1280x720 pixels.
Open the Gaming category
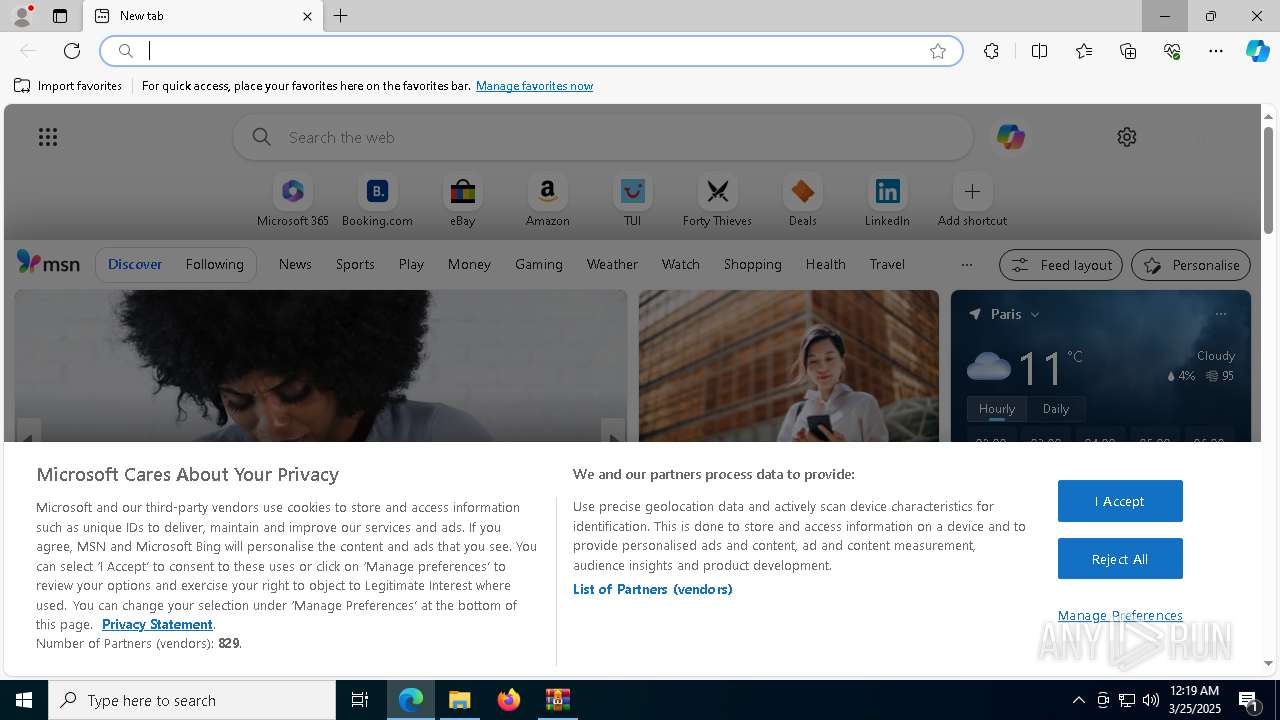tap(539, 264)
